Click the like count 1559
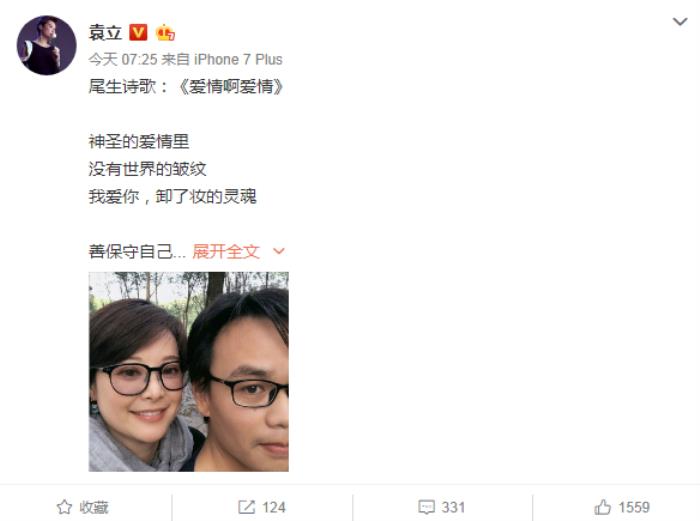This screenshot has height=521, width=700. point(634,508)
